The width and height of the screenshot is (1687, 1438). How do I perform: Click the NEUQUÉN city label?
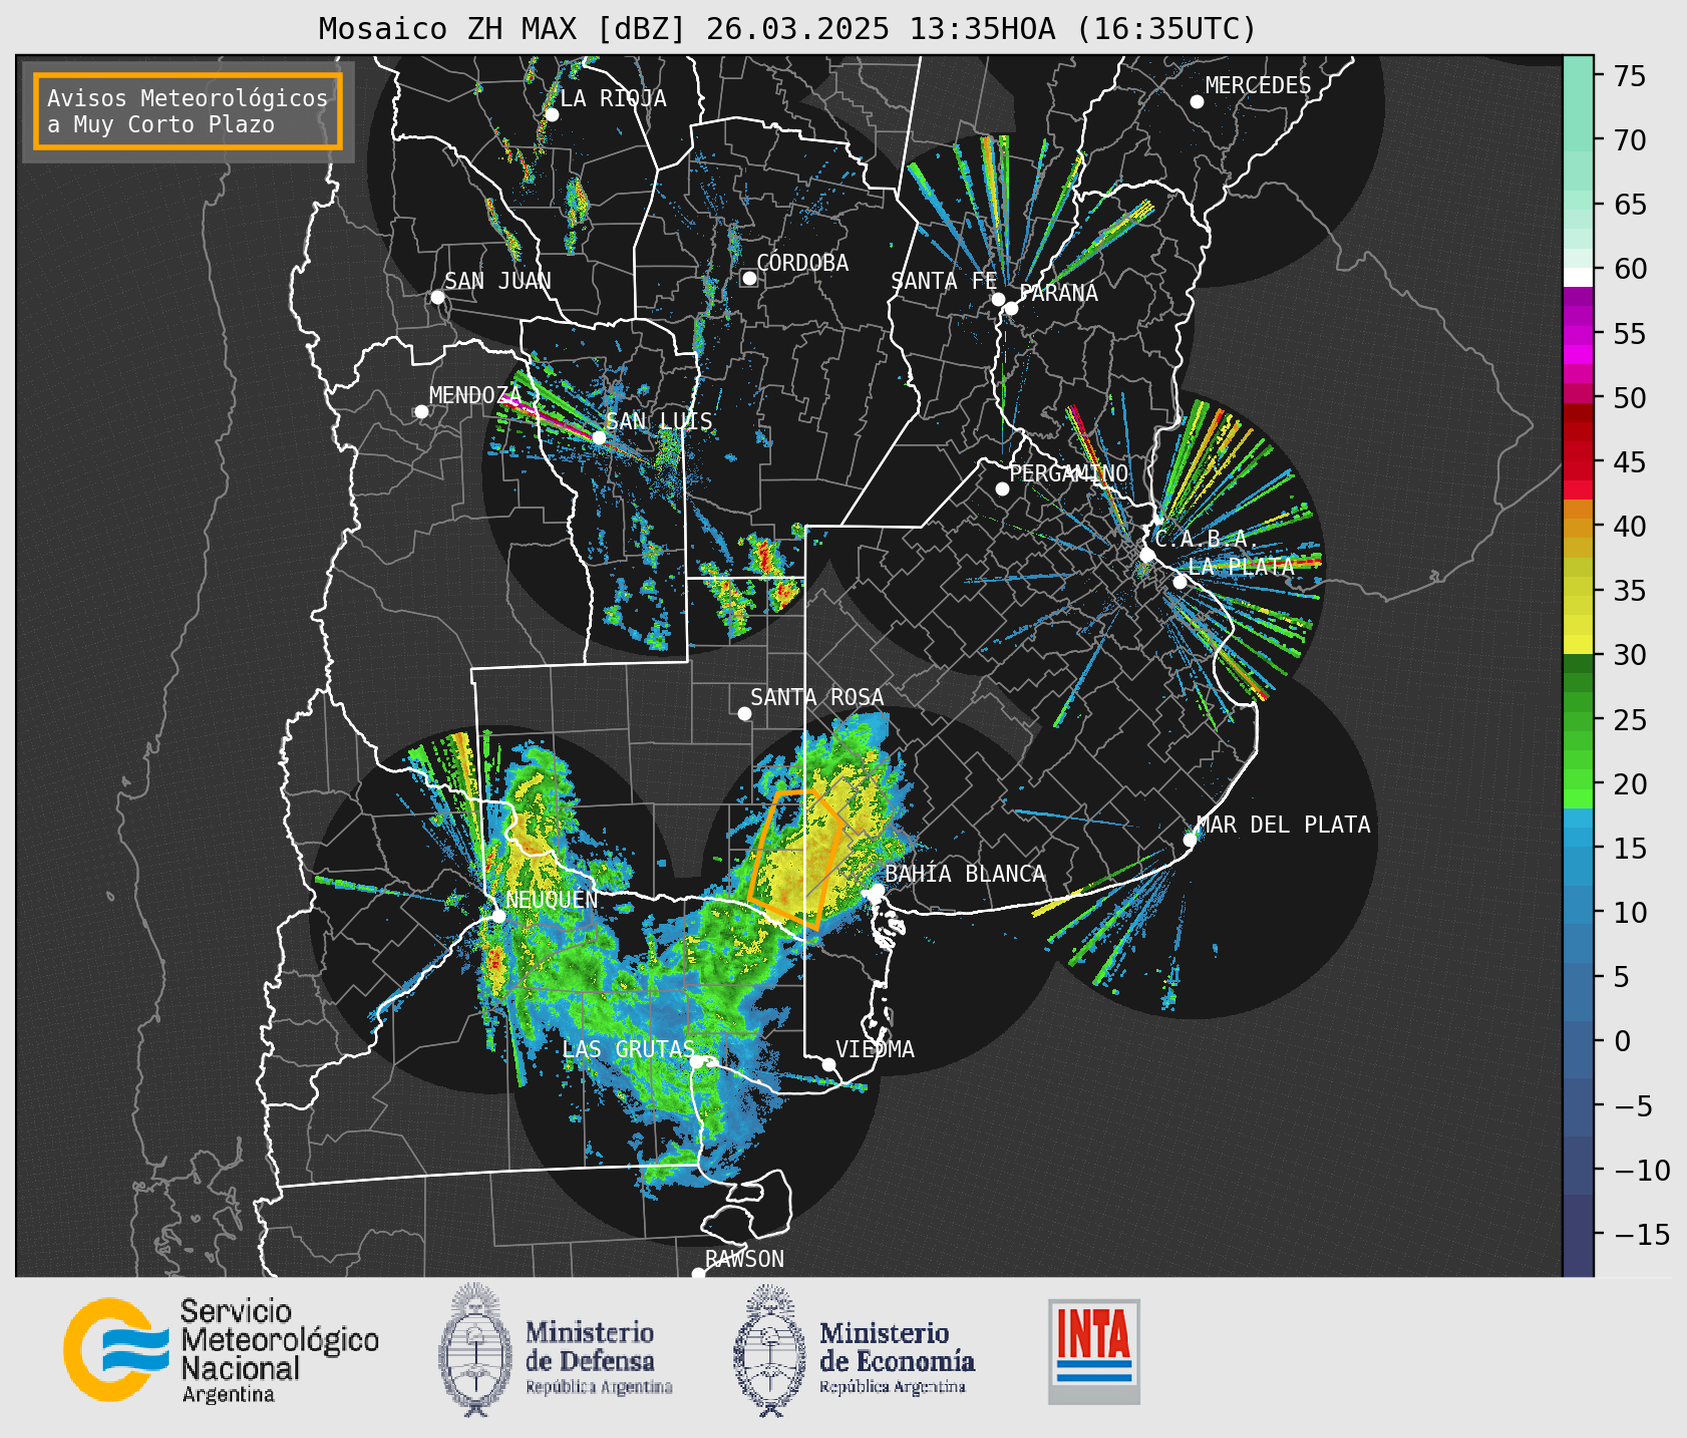coord(552,899)
